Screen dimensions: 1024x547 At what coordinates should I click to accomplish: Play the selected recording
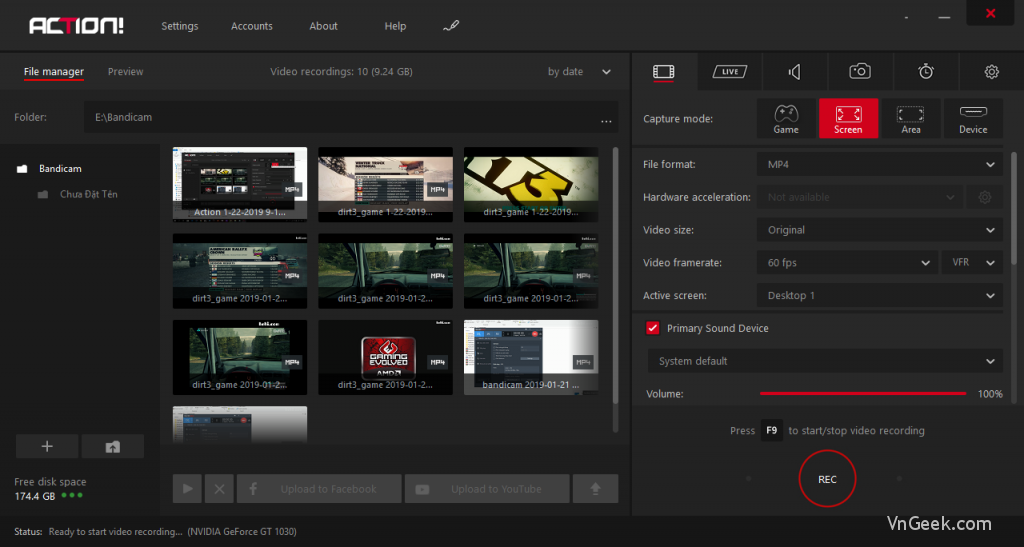[x=187, y=489]
